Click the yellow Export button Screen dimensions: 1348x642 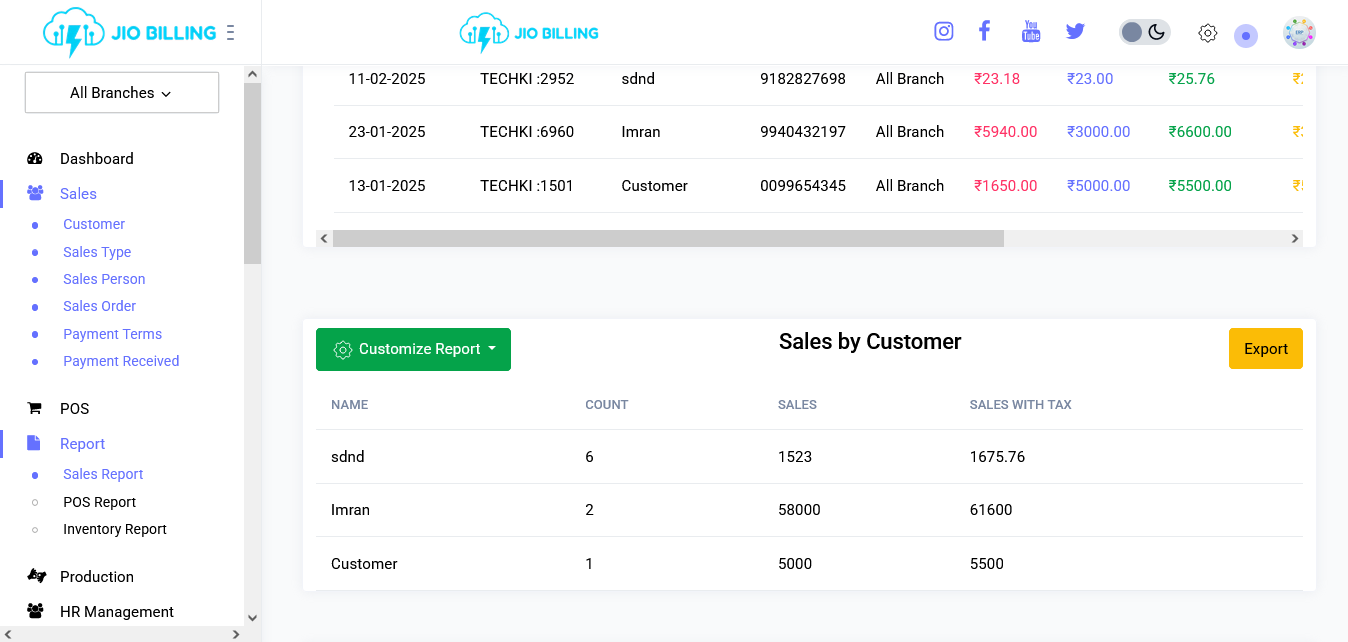1265,349
